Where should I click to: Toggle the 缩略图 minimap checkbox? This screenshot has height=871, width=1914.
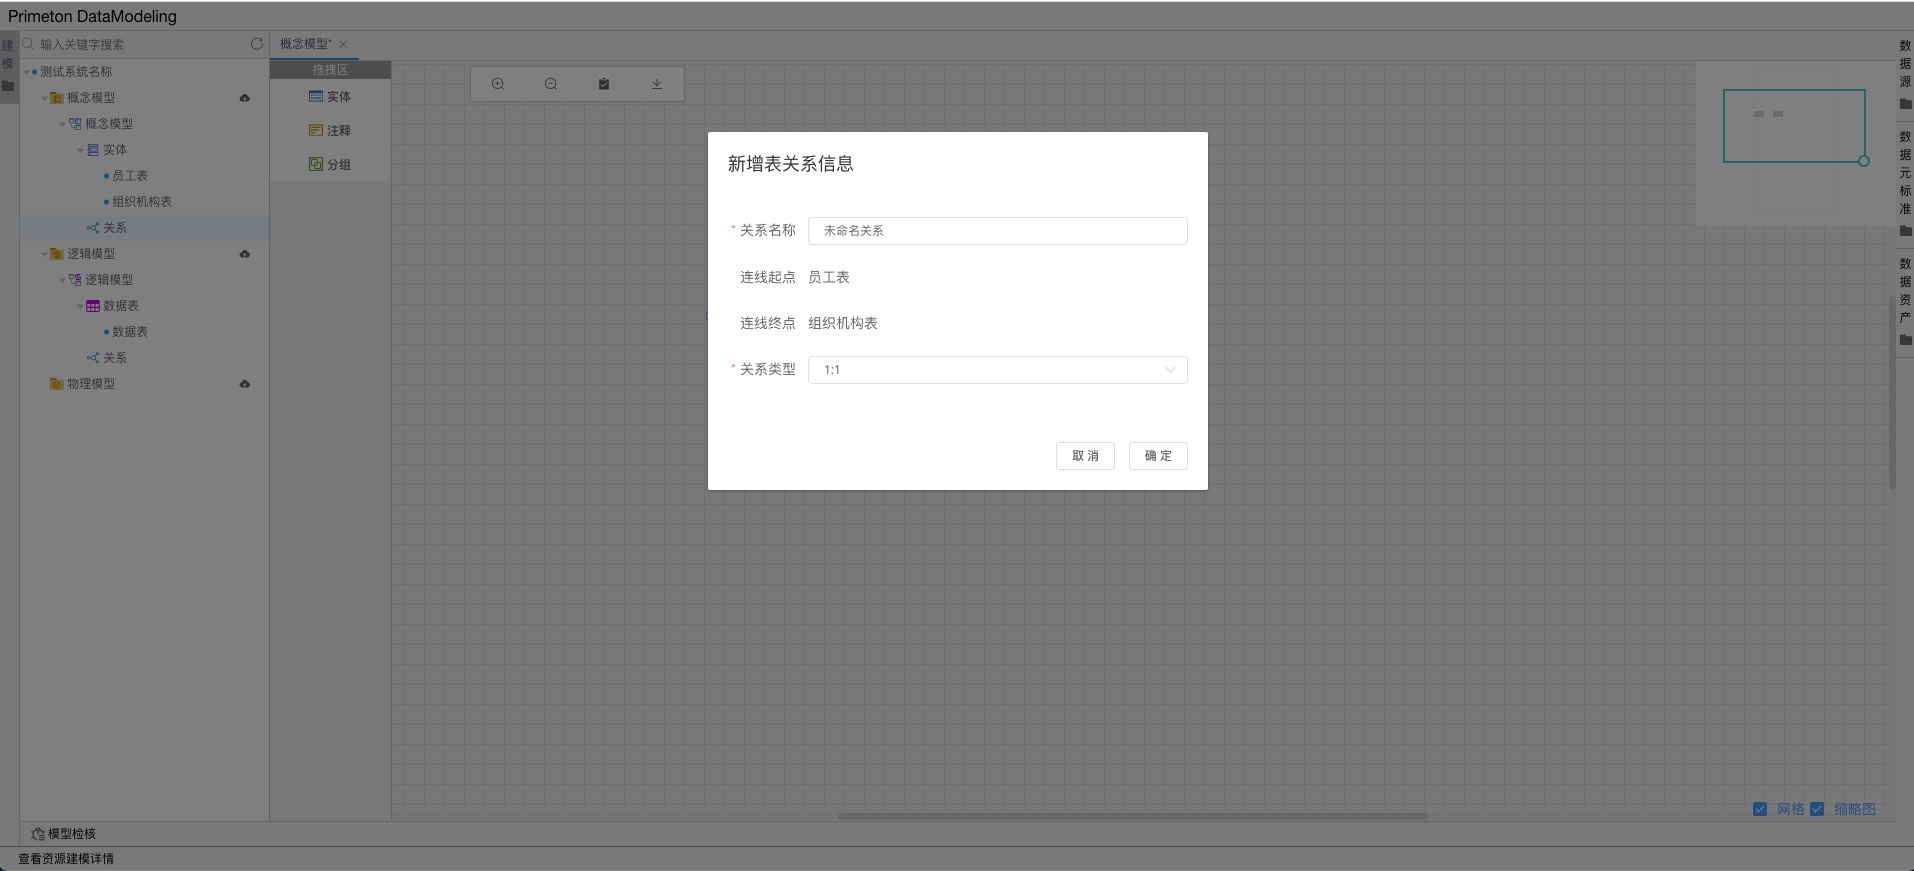(x=1817, y=809)
